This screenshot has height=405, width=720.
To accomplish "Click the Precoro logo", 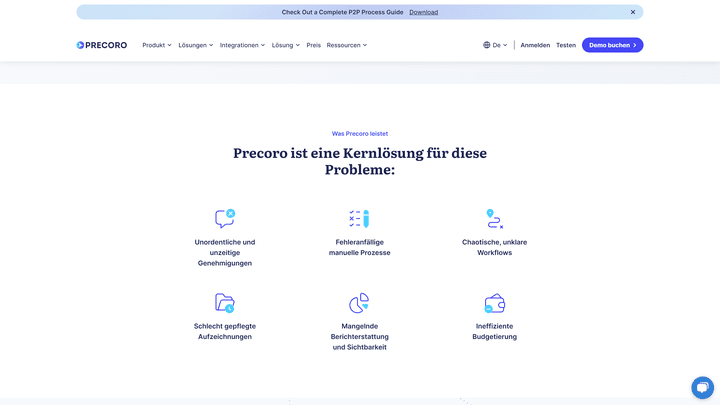I will (101, 45).
